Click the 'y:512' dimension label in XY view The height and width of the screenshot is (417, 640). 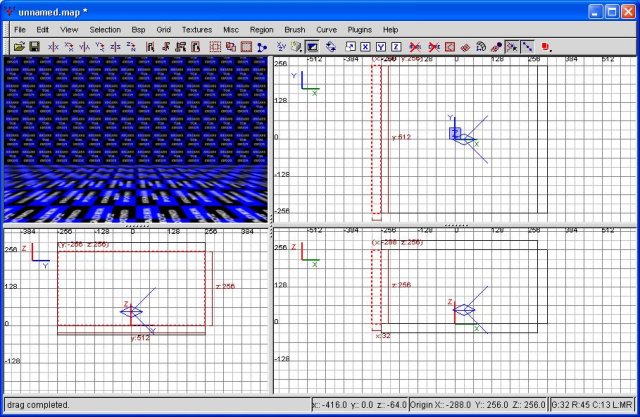401,137
